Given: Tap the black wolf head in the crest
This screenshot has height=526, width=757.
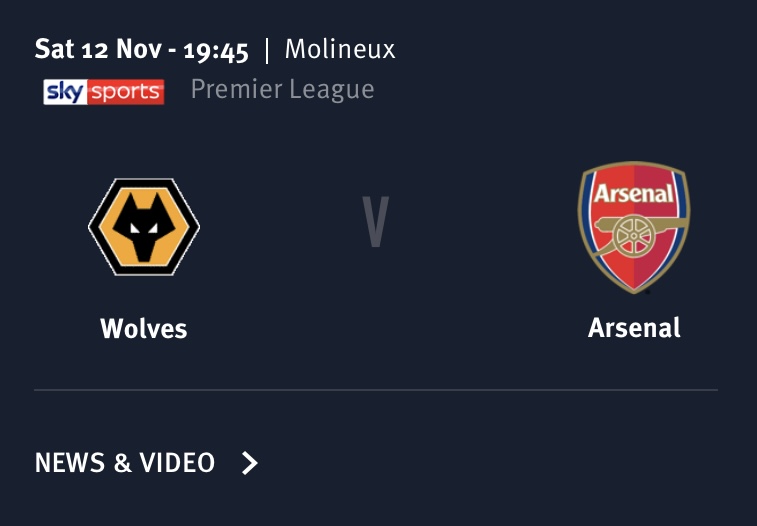Looking at the screenshot, I should [144, 227].
